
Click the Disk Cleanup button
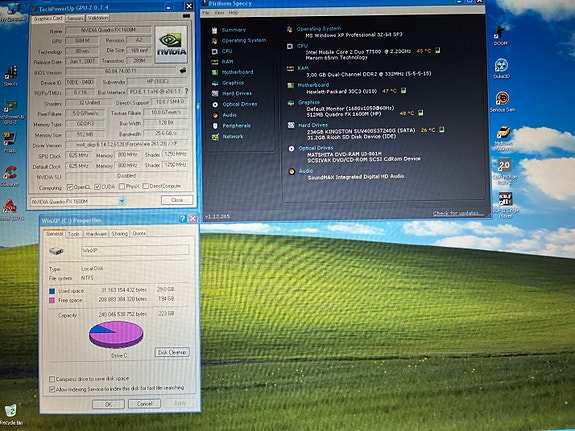point(172,352)
